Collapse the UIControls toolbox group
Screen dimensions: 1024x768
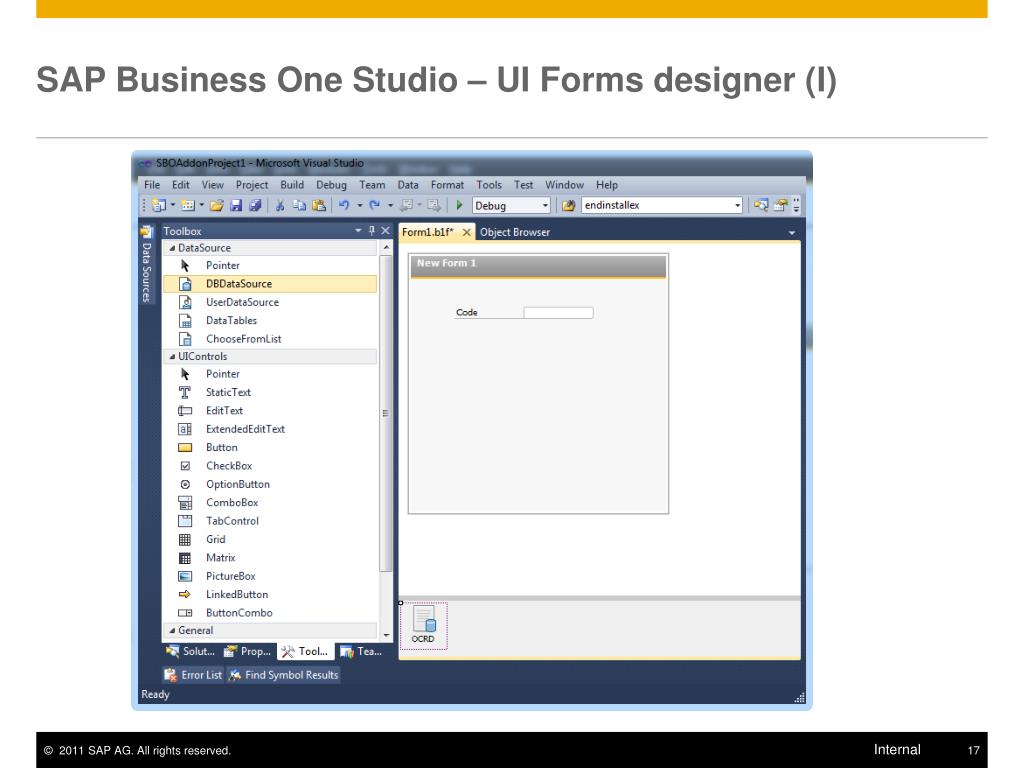coord(172,357)
